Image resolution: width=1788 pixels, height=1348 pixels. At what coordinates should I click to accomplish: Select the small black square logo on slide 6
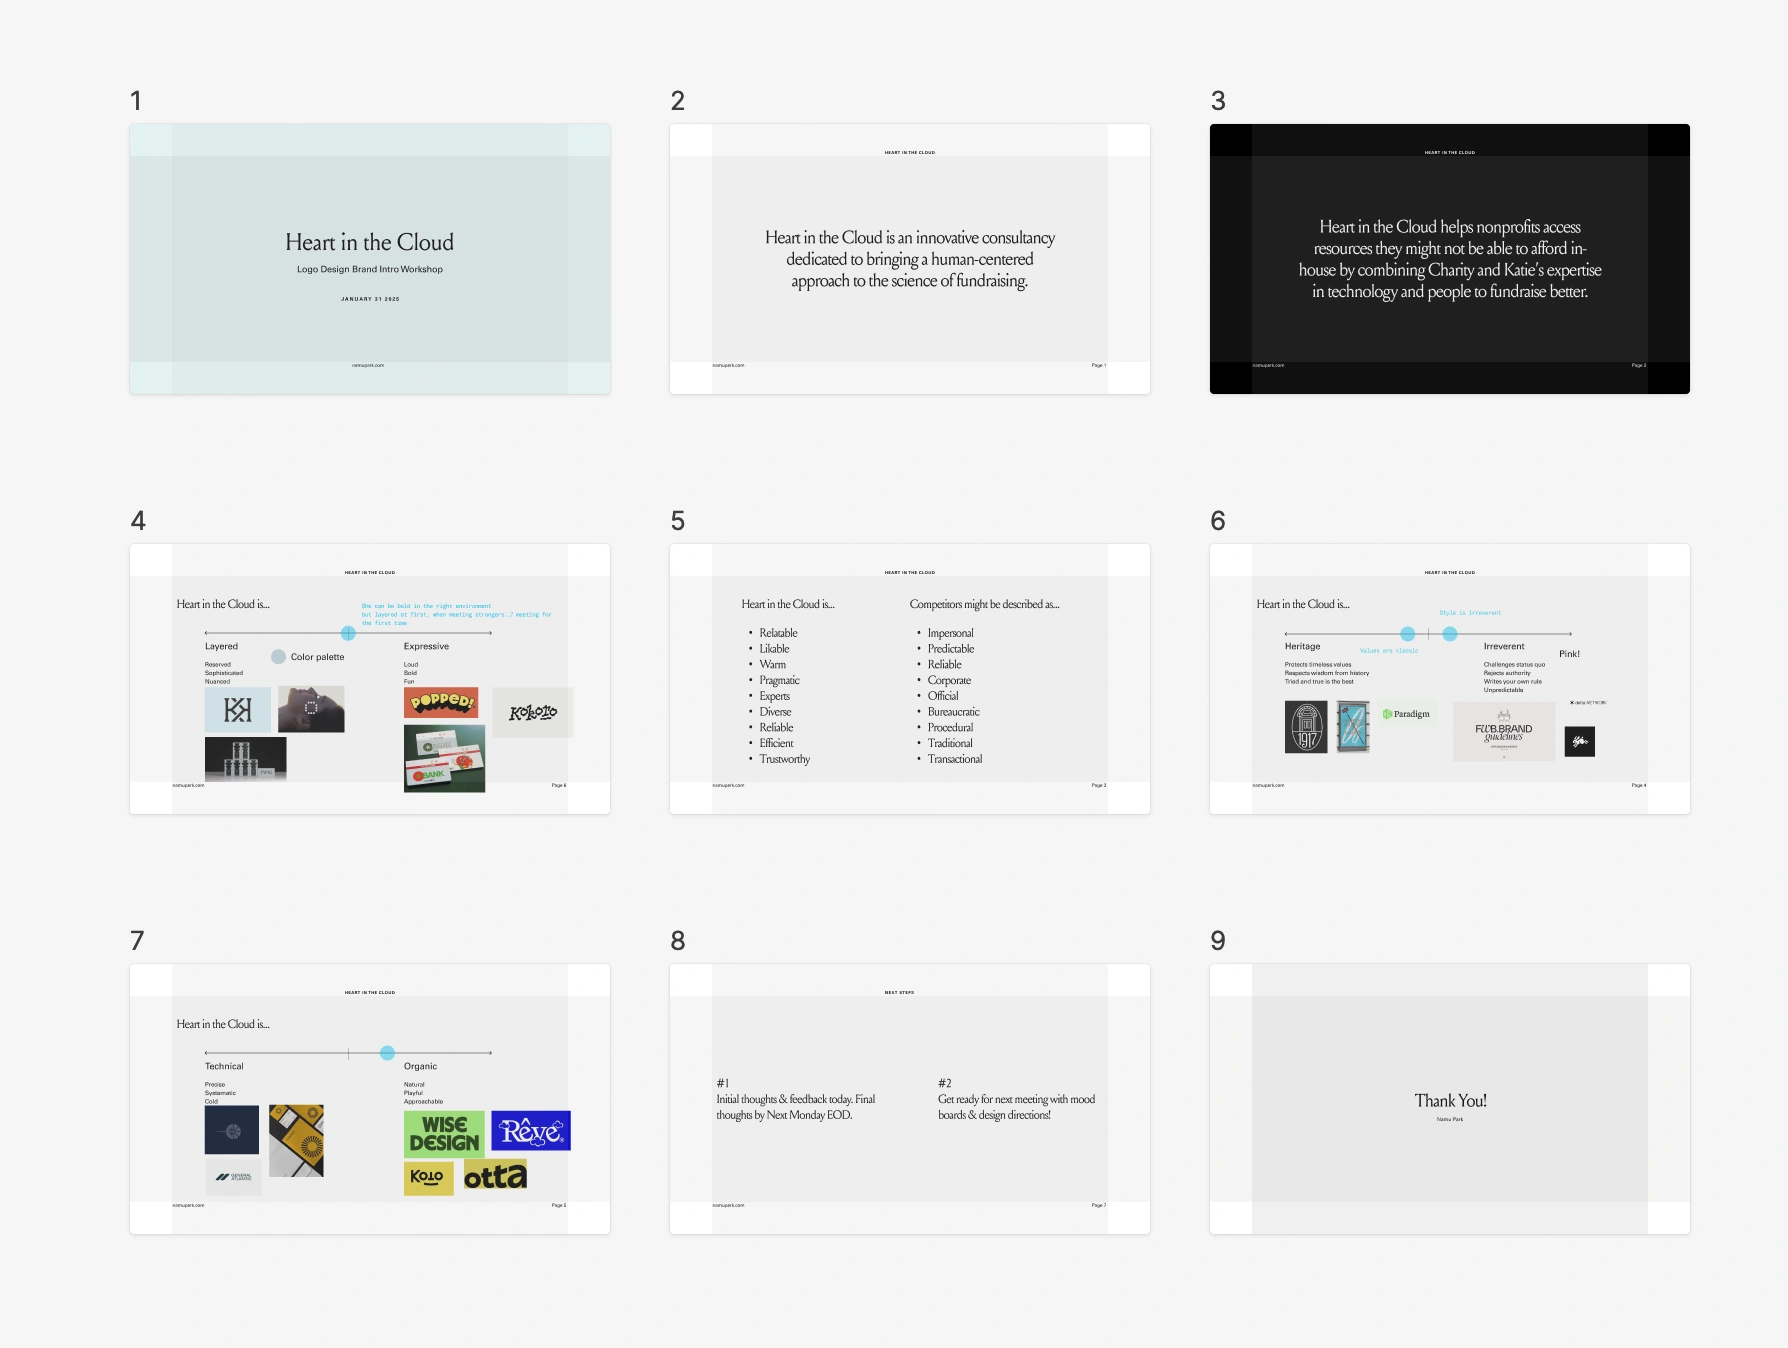(x=1580, y=741)
